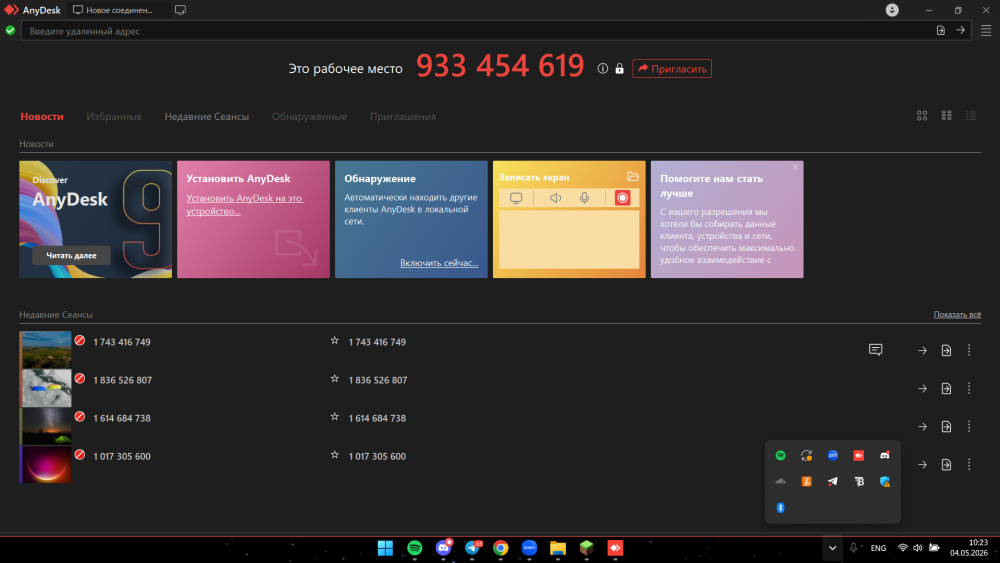
Task: Switch to list view layout
Action: click(x=971, y=115)
